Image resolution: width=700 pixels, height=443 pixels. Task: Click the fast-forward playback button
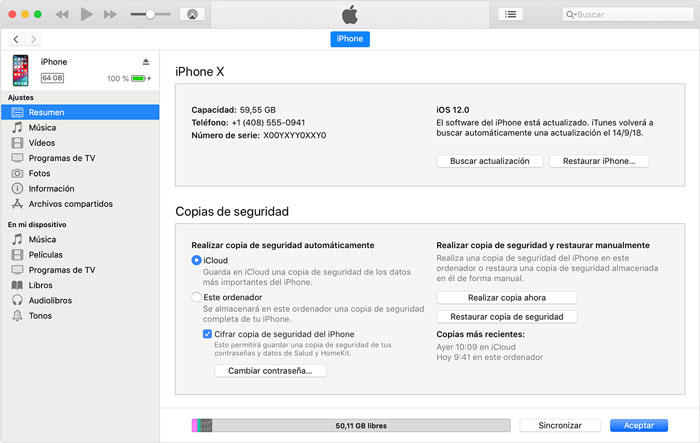coord(110,15)
